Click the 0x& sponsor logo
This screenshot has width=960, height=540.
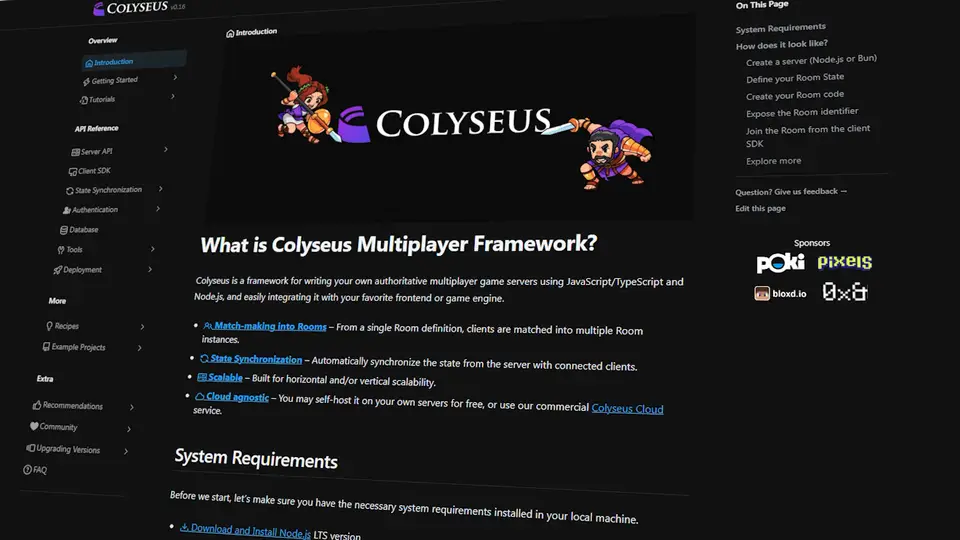(x=845, y=292)
